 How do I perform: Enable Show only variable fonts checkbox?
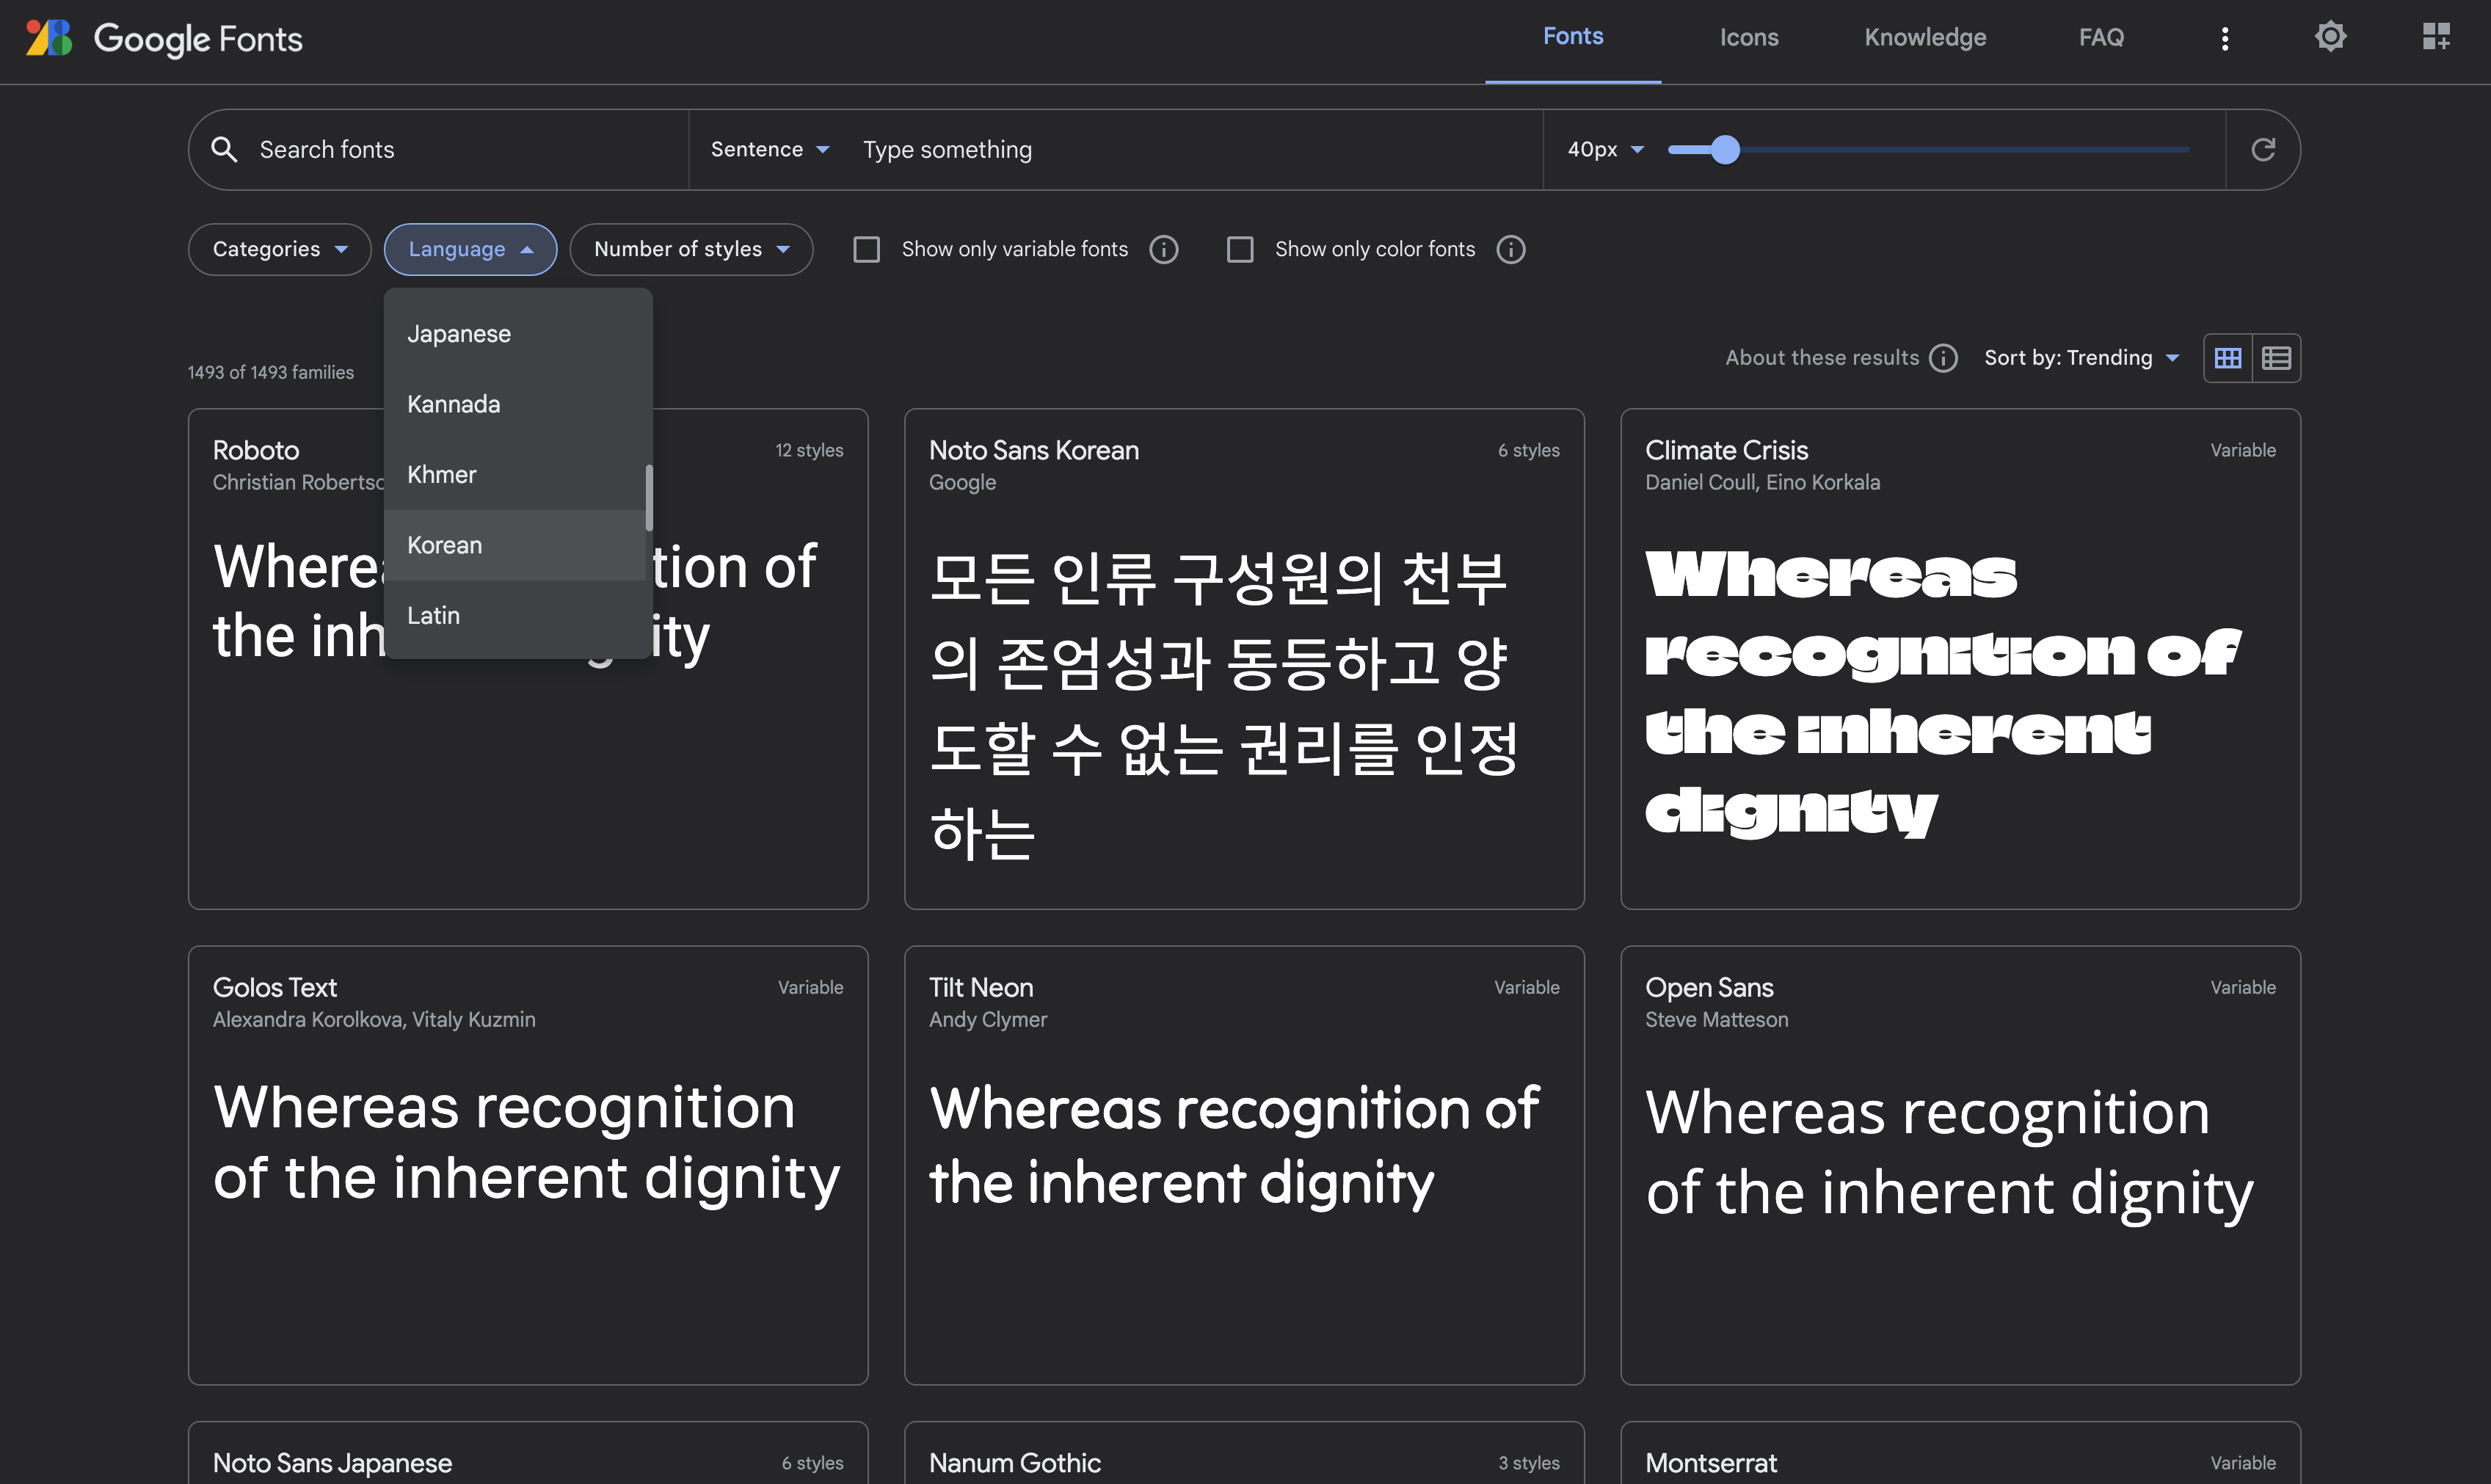point(866,249)
